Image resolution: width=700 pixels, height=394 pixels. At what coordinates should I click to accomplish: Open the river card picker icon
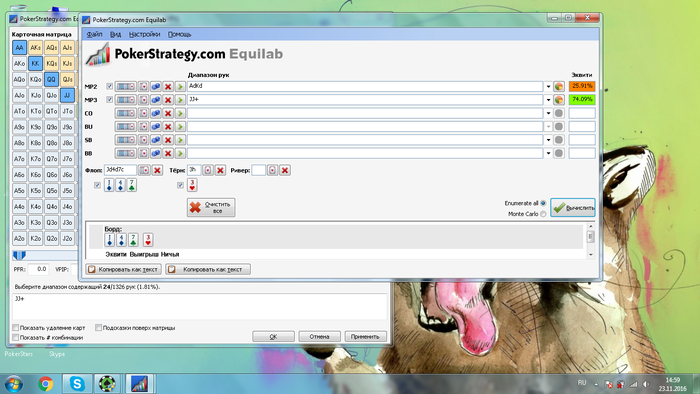click(x=272, y=170)
